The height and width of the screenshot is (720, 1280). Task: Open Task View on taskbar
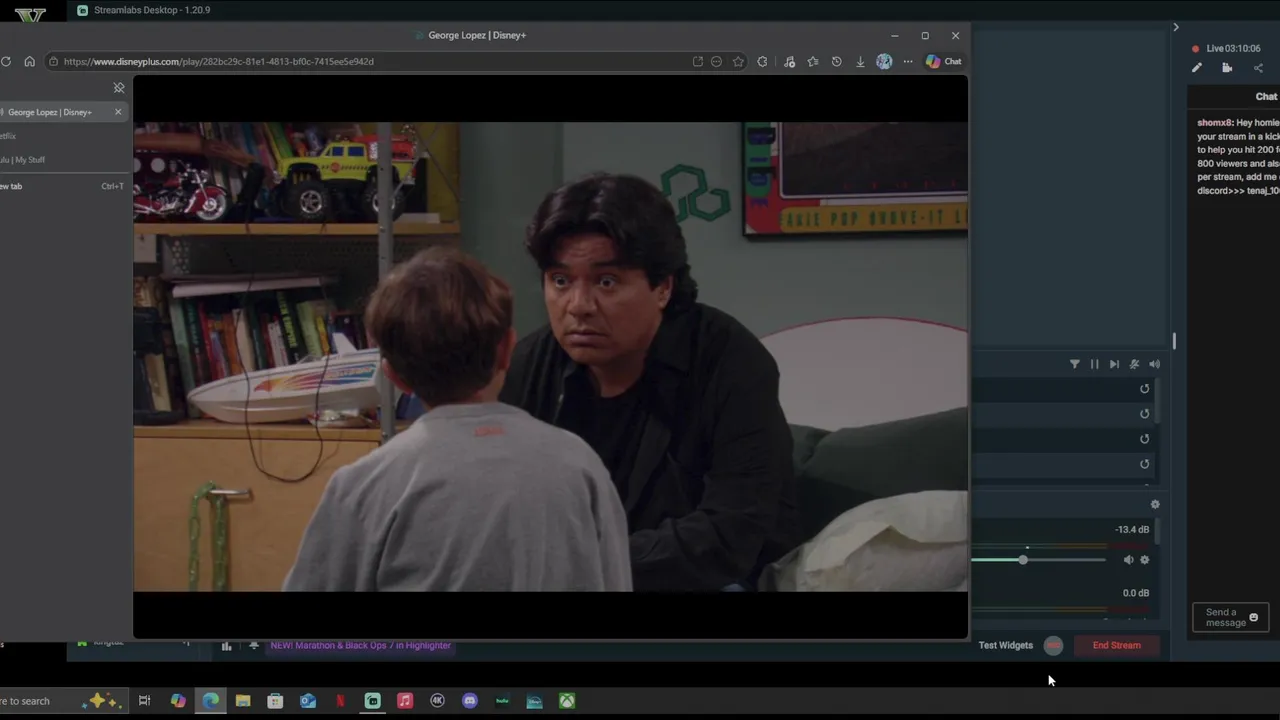(x=144, y=701)
